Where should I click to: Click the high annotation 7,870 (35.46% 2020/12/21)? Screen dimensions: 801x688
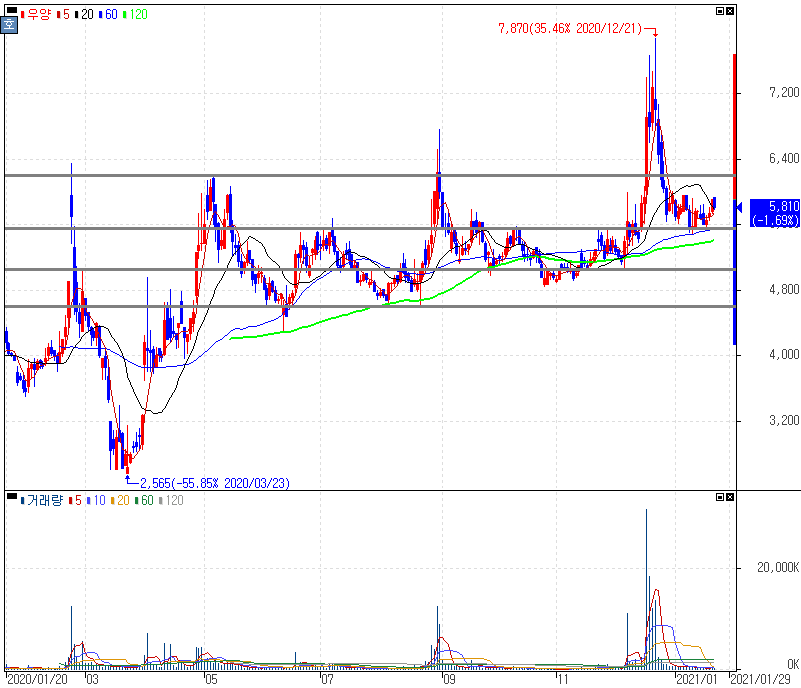tap(570, 28)
